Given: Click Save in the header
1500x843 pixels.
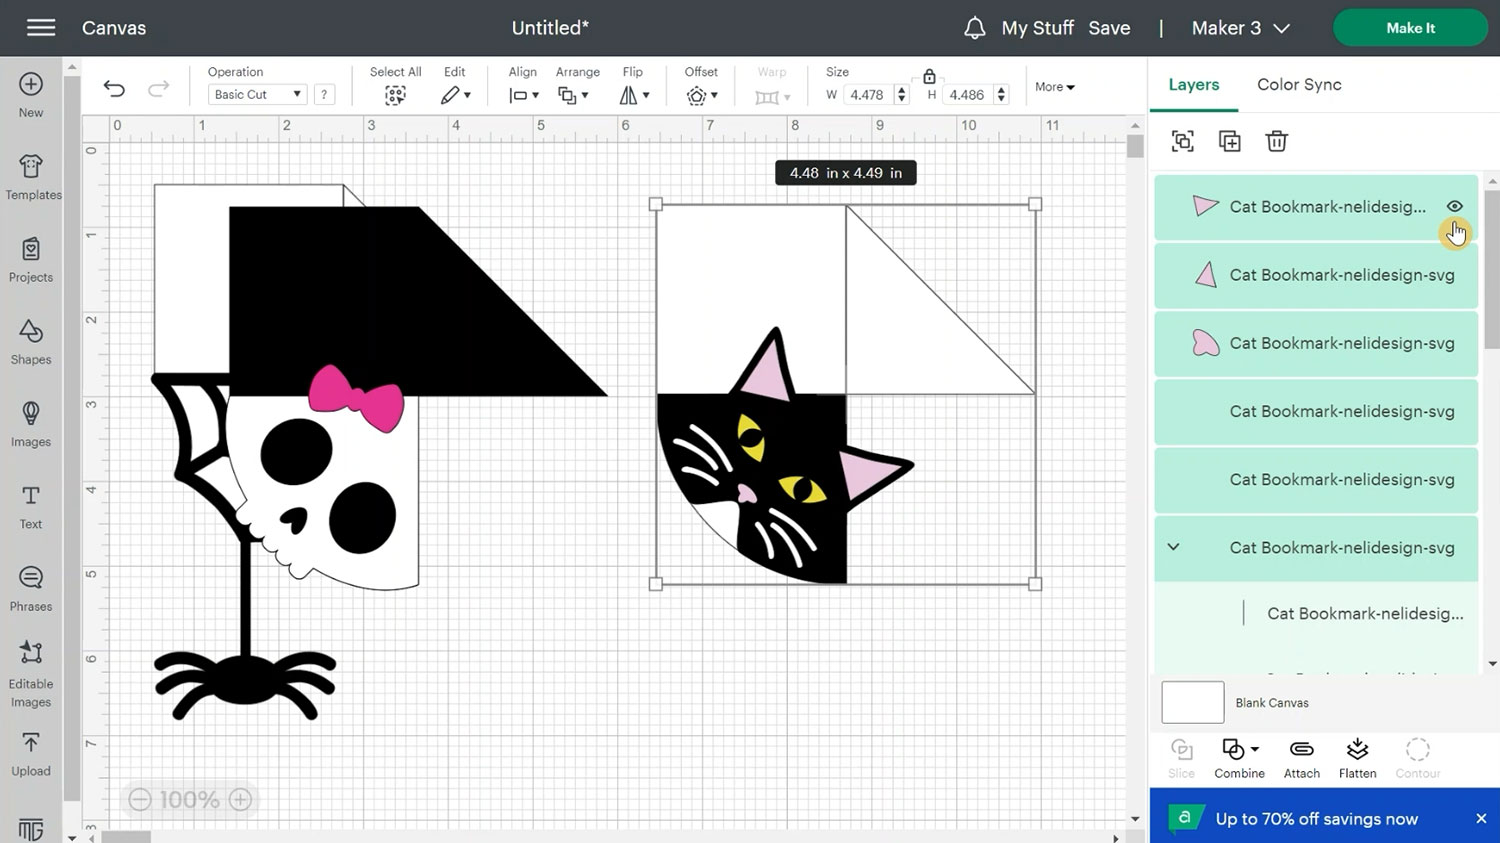Looking at the screenshot, I should (x=1109, y=28).
